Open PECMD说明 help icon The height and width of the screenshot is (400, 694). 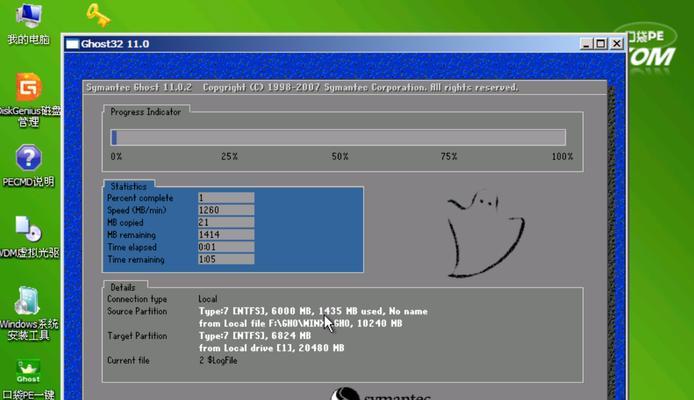28,166
